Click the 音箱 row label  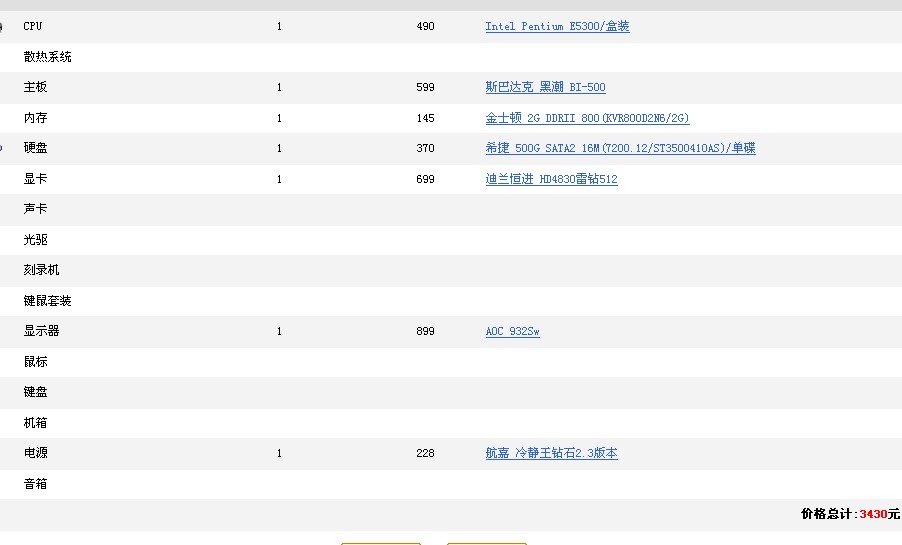tap(35, 484)
